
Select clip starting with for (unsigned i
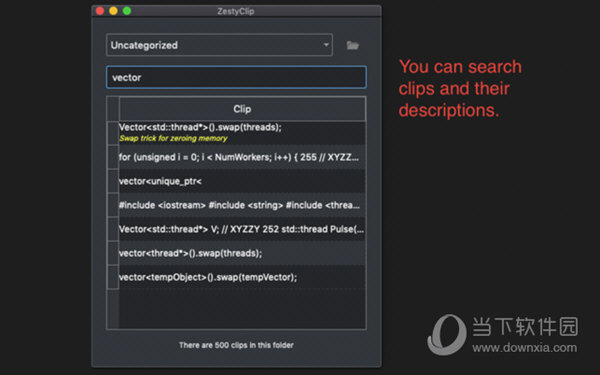pyautogui.click(x=242, y=157)
